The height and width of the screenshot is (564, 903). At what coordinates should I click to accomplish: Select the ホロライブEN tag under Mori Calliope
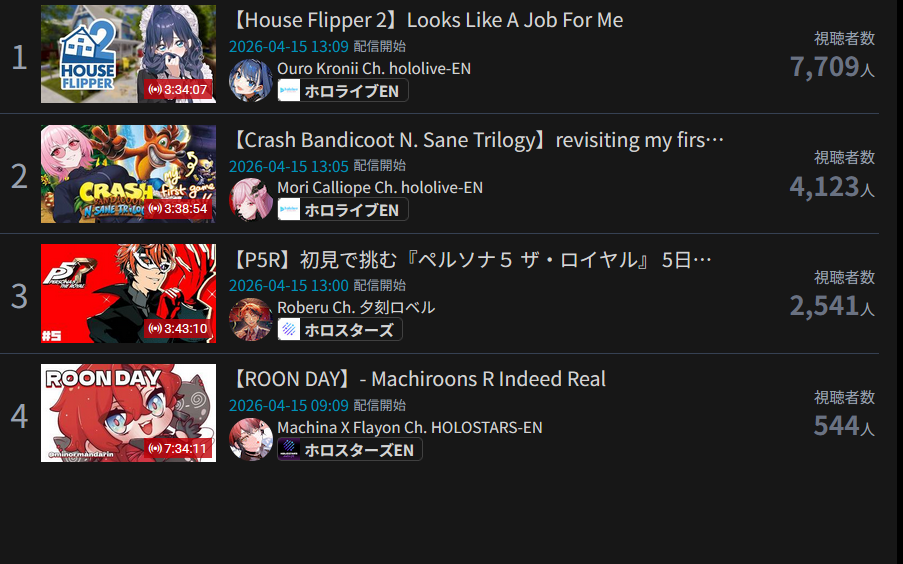click(343, 210)
